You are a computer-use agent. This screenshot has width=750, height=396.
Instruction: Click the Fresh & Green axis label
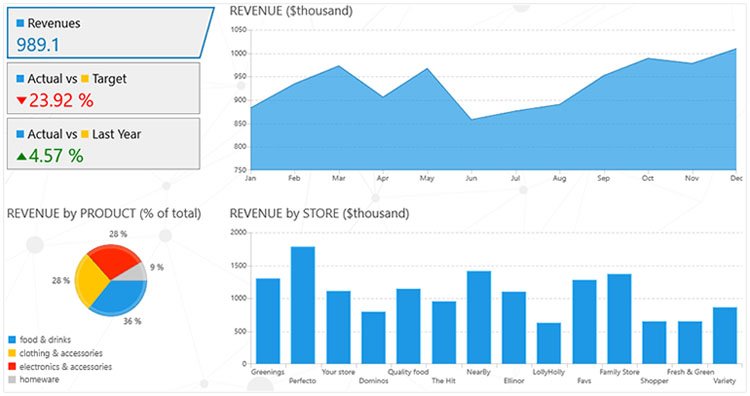coord(690,372)
